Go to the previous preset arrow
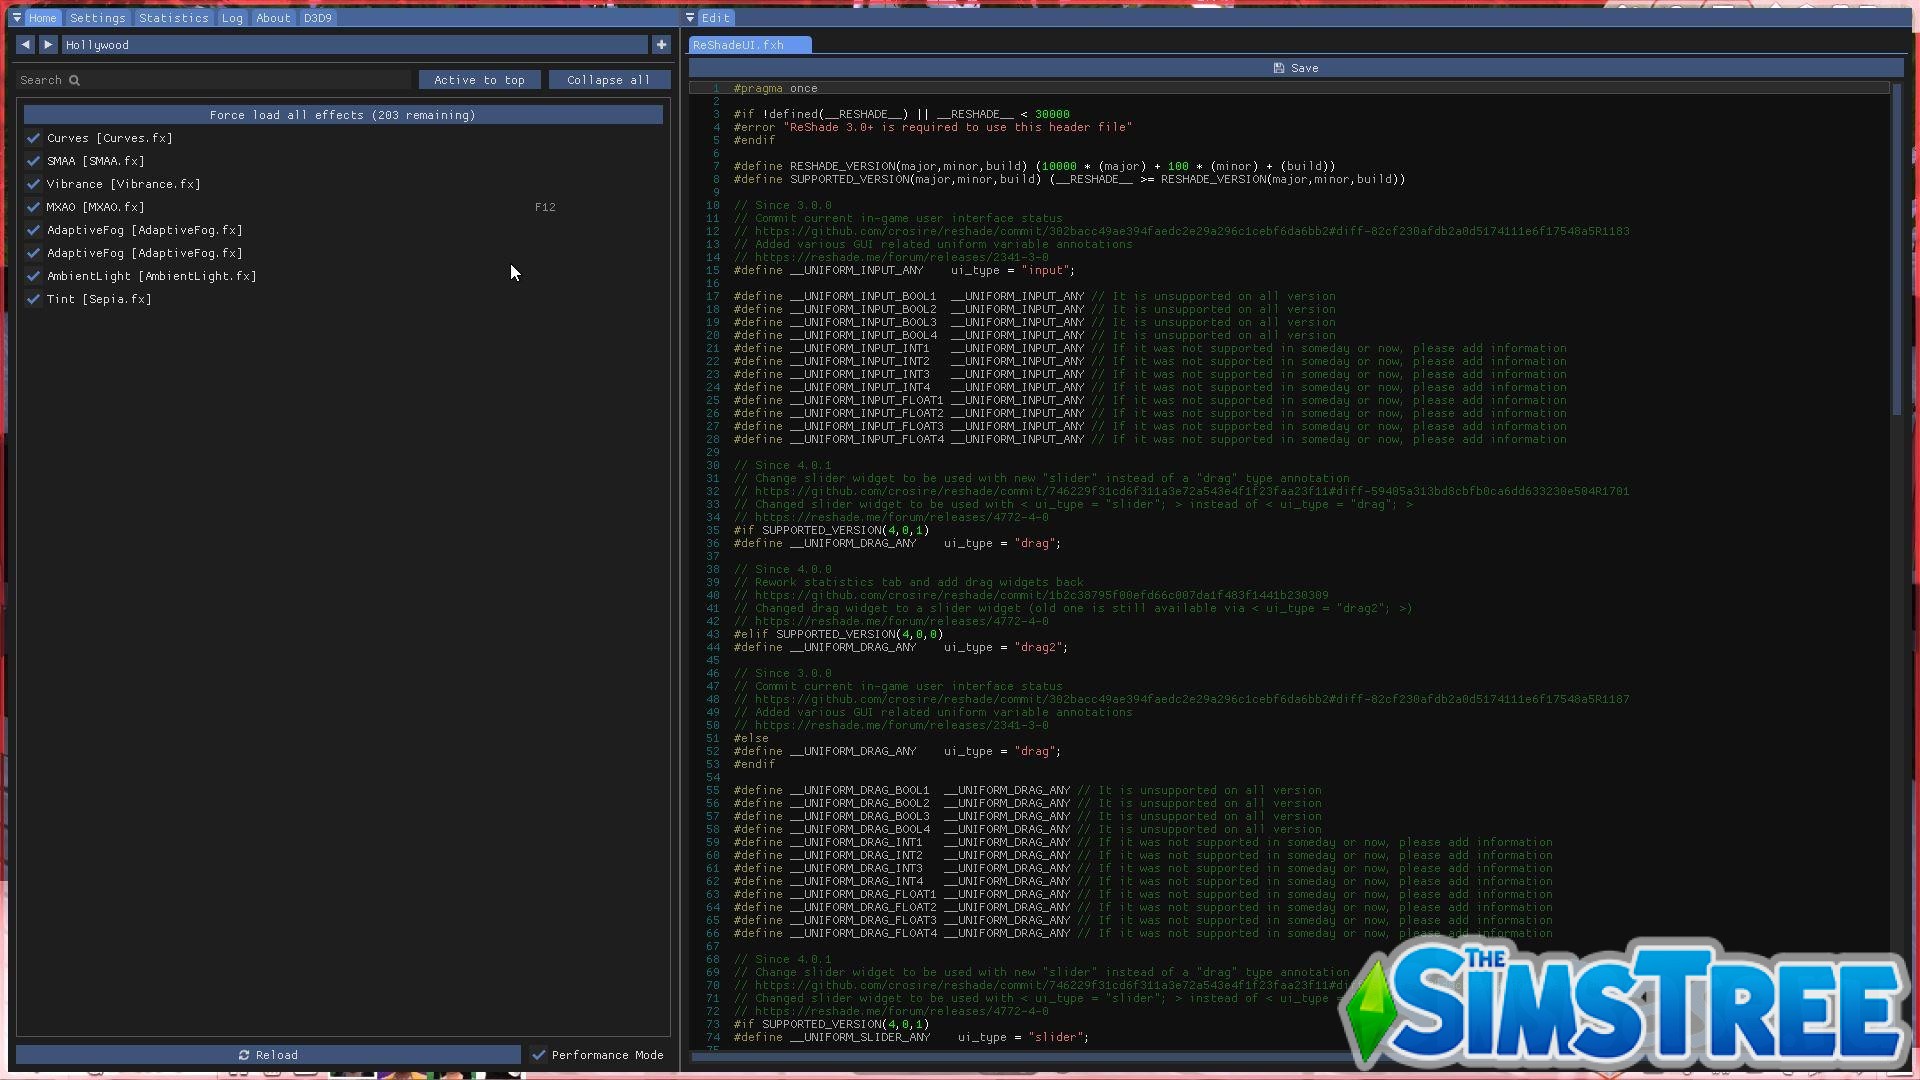The width and height of the screenshot is (1920, 1080). tap(25, 45)
